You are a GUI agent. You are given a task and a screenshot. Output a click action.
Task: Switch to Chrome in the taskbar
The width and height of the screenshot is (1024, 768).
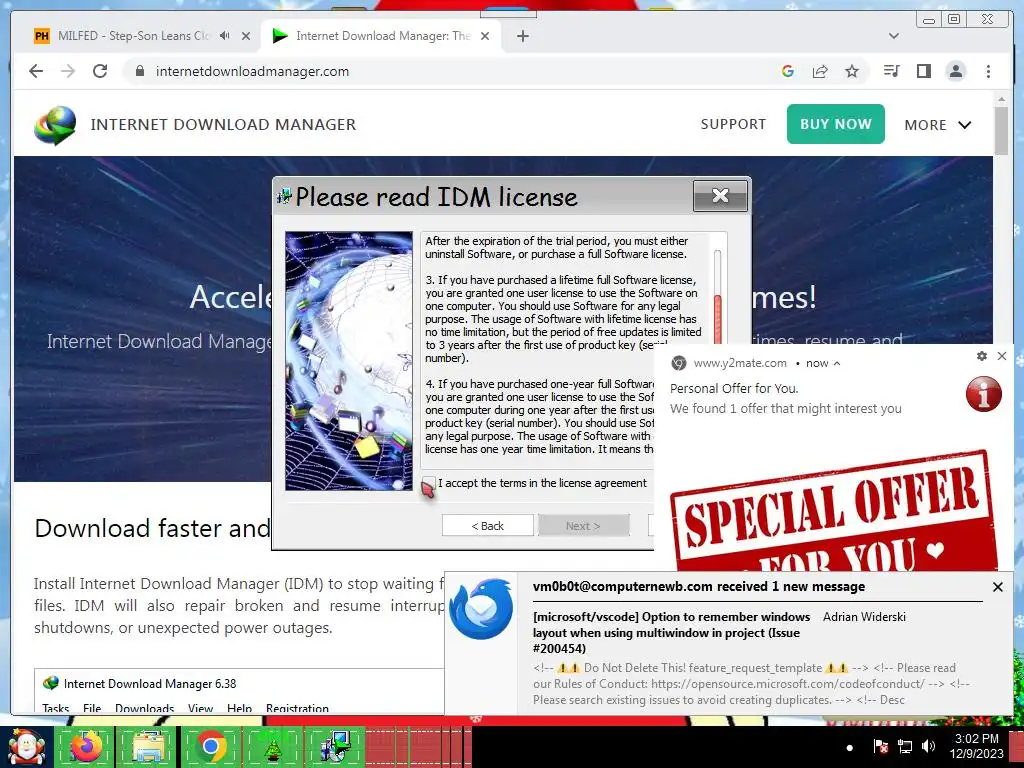210,748
